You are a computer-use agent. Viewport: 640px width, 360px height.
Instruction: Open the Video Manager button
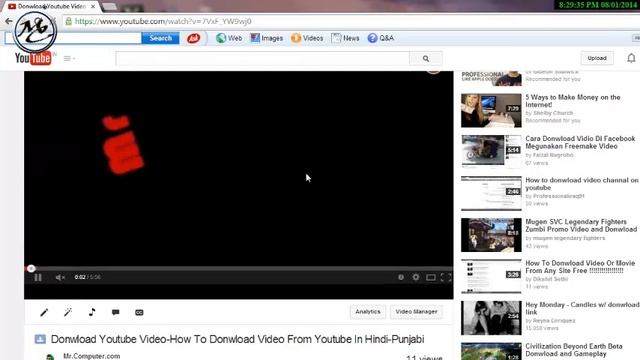416,312
